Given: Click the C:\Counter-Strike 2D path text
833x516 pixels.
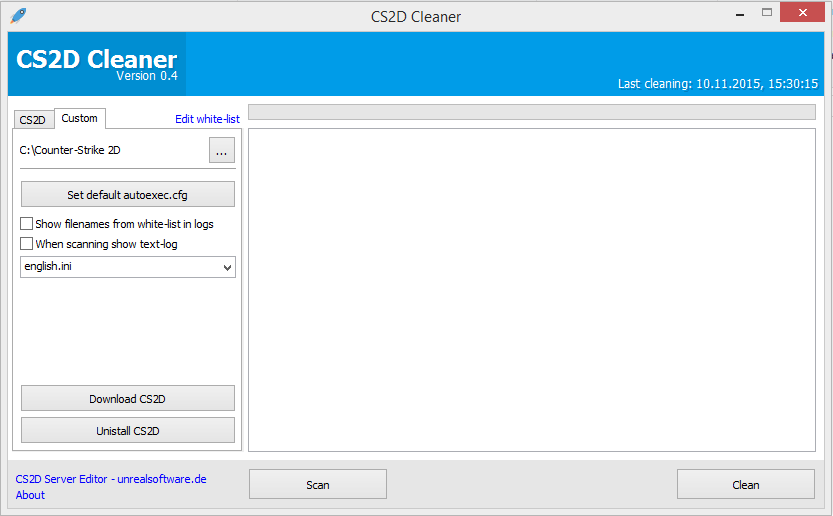Looking at the screenshot, I should (70, 150).
